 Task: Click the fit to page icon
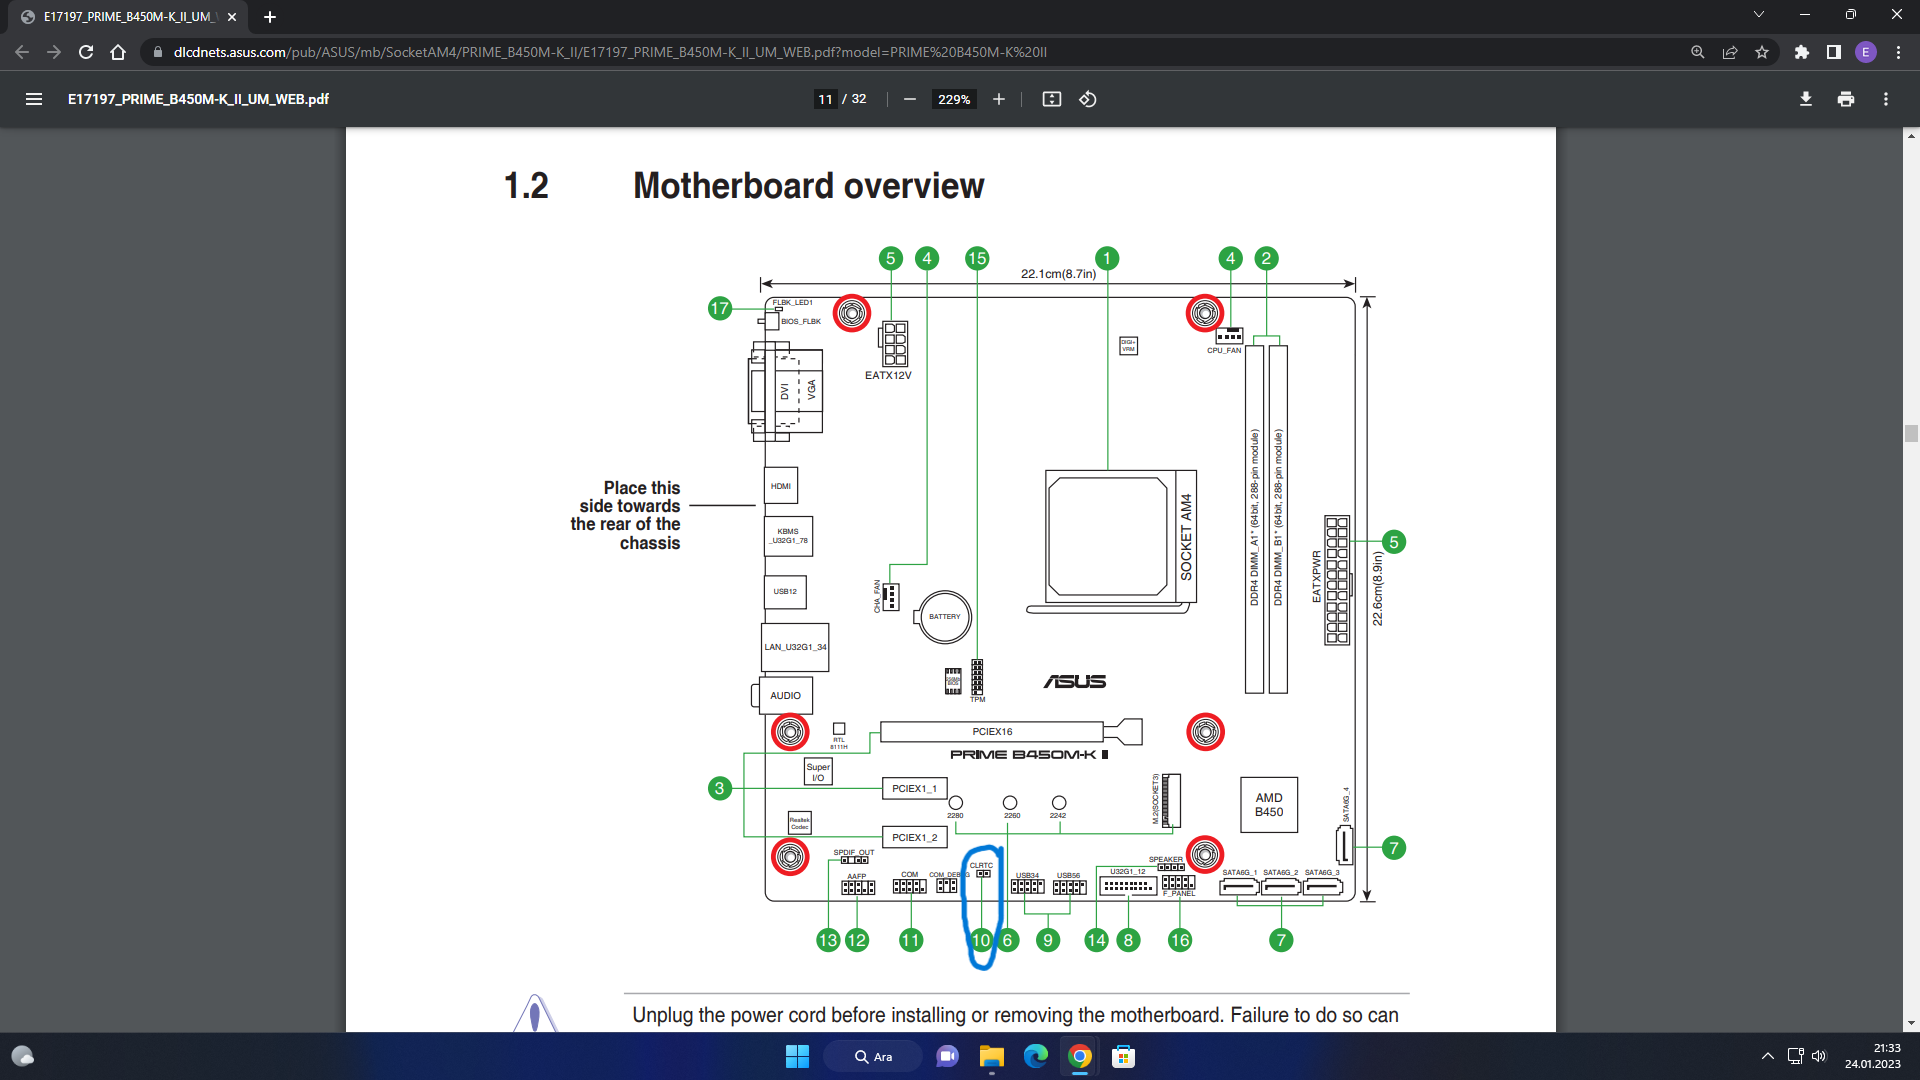[x=1051, y=99]
